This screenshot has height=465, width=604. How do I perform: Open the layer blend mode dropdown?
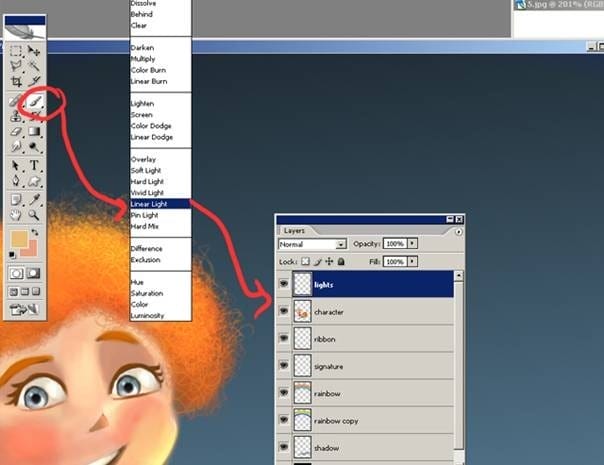click(x=312, y=244)
